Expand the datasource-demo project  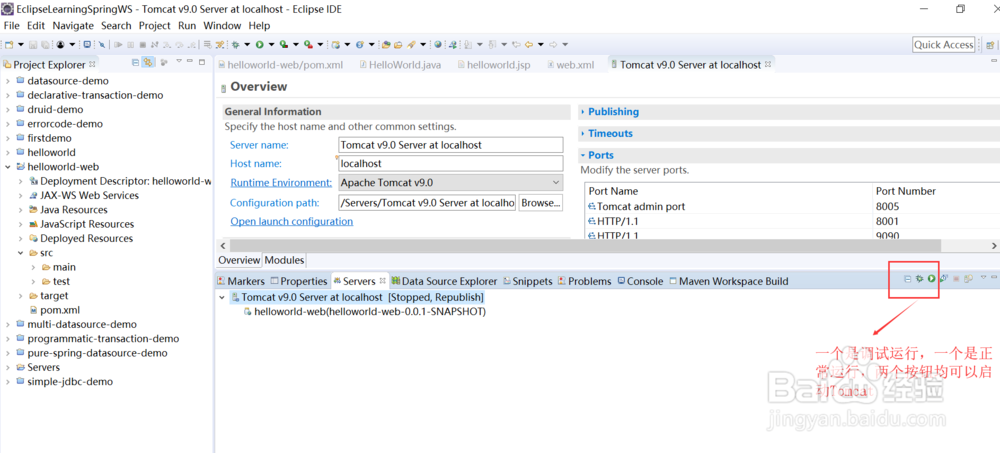pyautogui.click(x=8, y=81)
